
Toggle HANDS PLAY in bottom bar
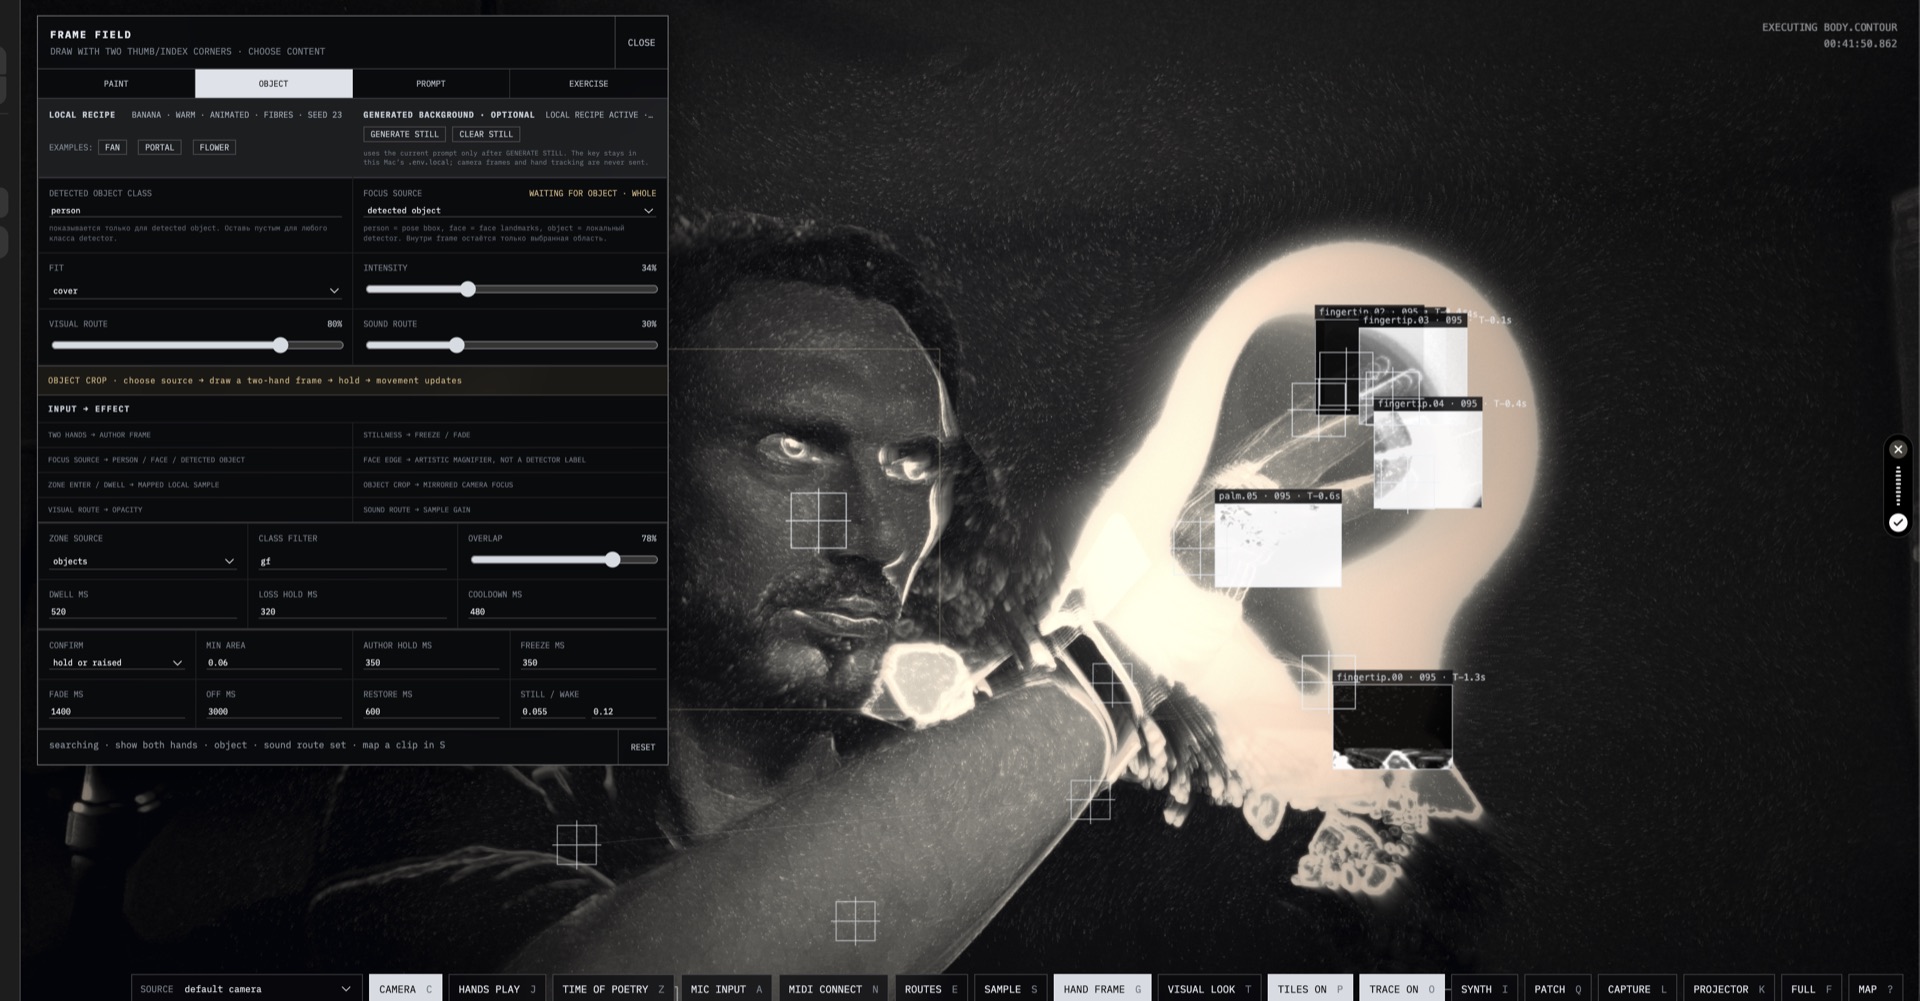click(x=497, y=989)
